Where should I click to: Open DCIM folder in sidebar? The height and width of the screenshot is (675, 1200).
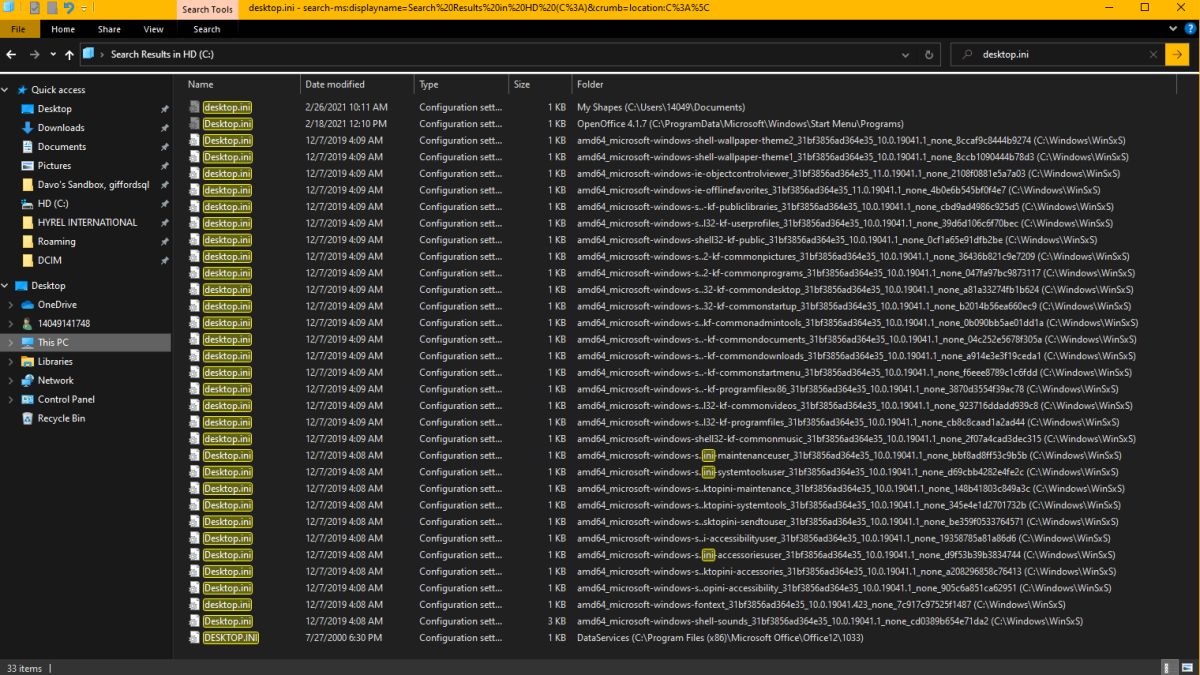pyautogui.click(x=50, y=260)
